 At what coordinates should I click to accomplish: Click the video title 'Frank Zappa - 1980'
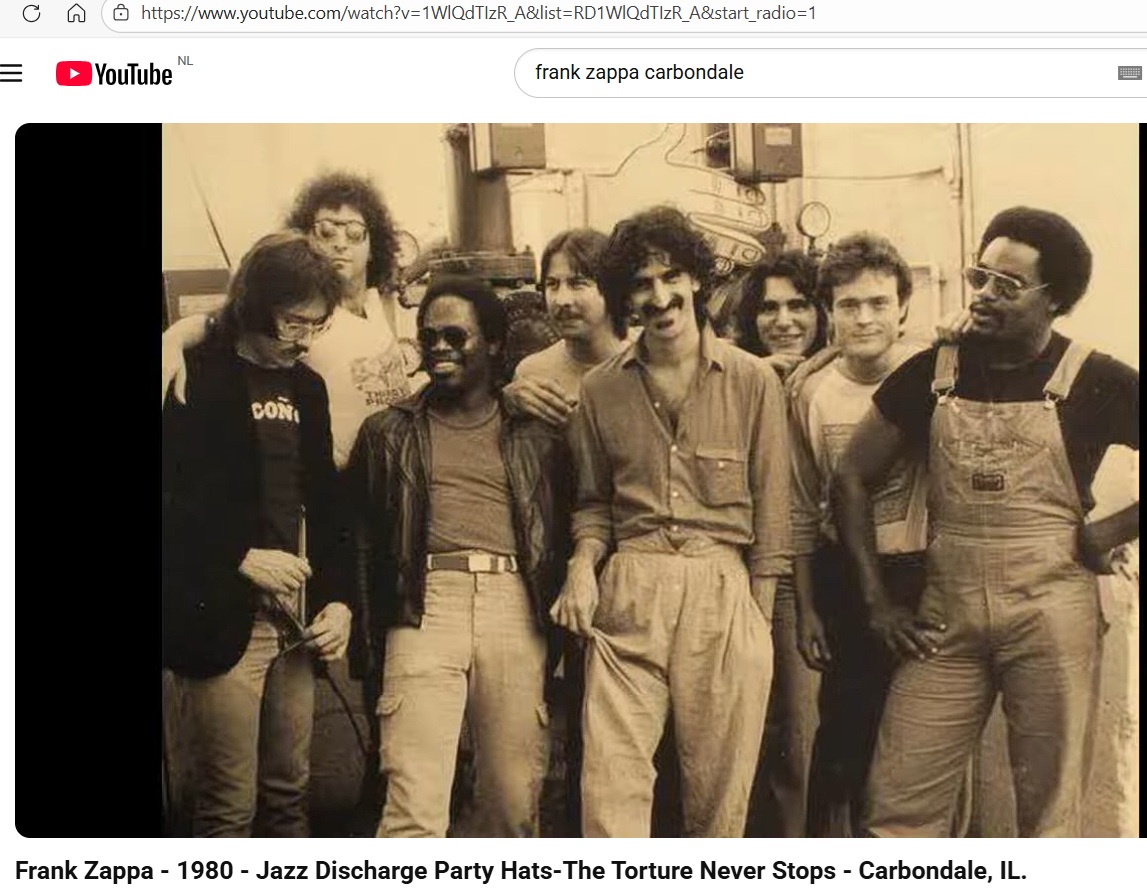coord(124,870)
